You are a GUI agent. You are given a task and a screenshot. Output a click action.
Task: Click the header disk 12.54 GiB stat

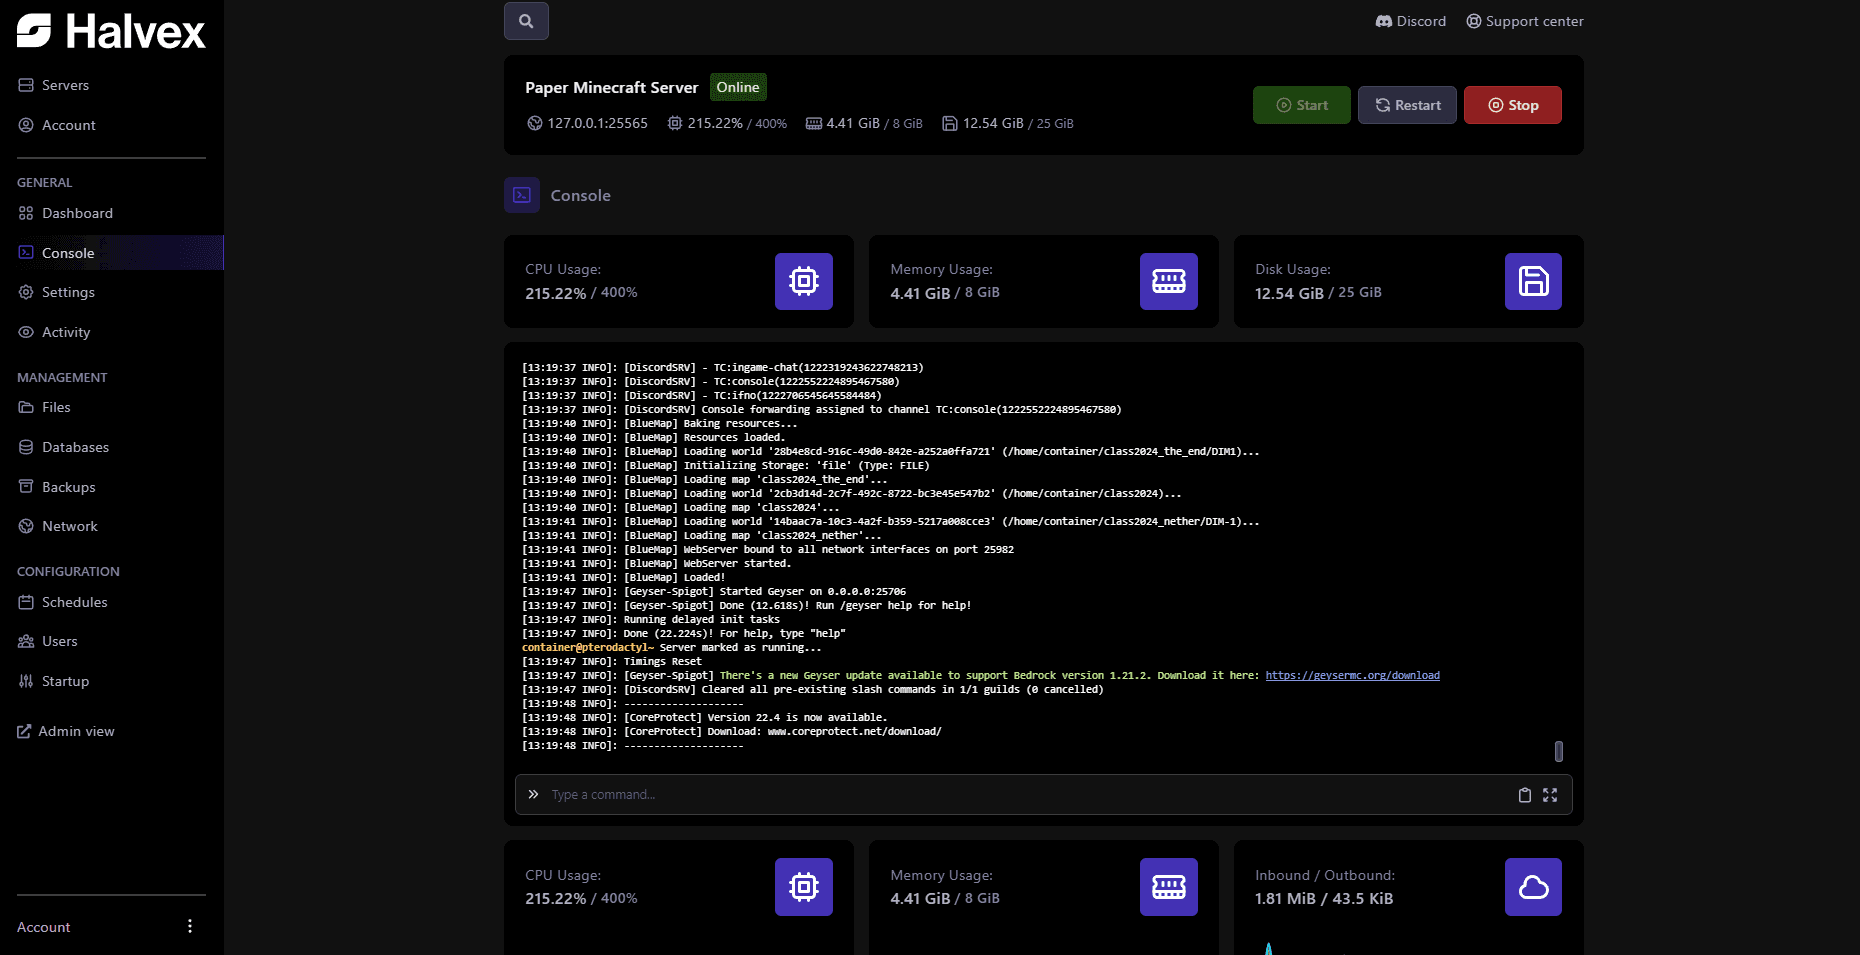point(1008,123)
